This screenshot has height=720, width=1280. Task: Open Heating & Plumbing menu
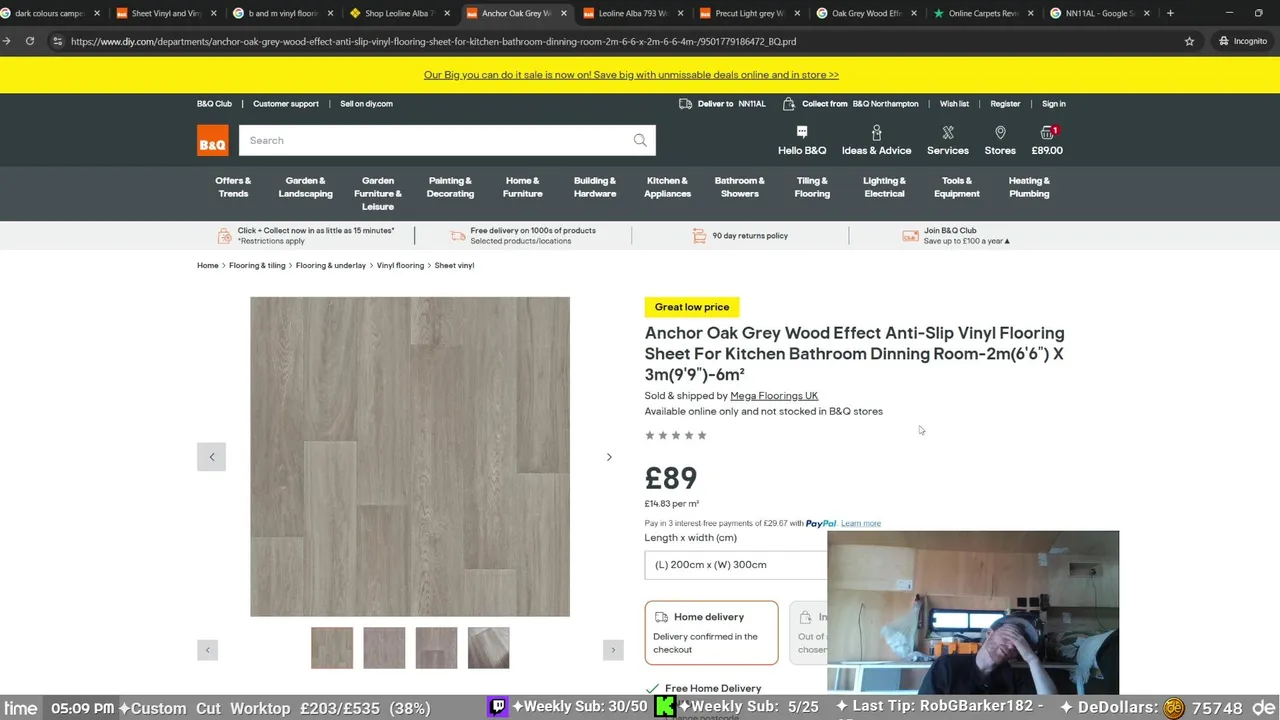1029,187
